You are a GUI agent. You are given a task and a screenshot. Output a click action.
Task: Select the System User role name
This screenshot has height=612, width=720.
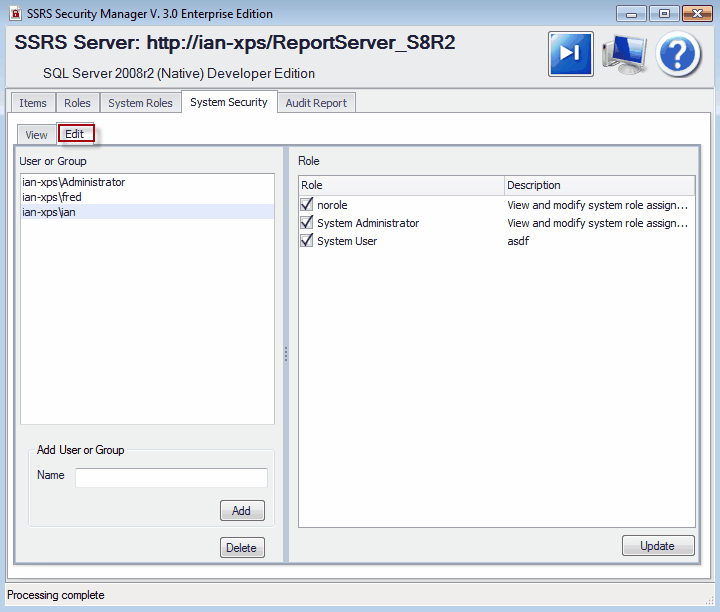click(x=347, y=241)
